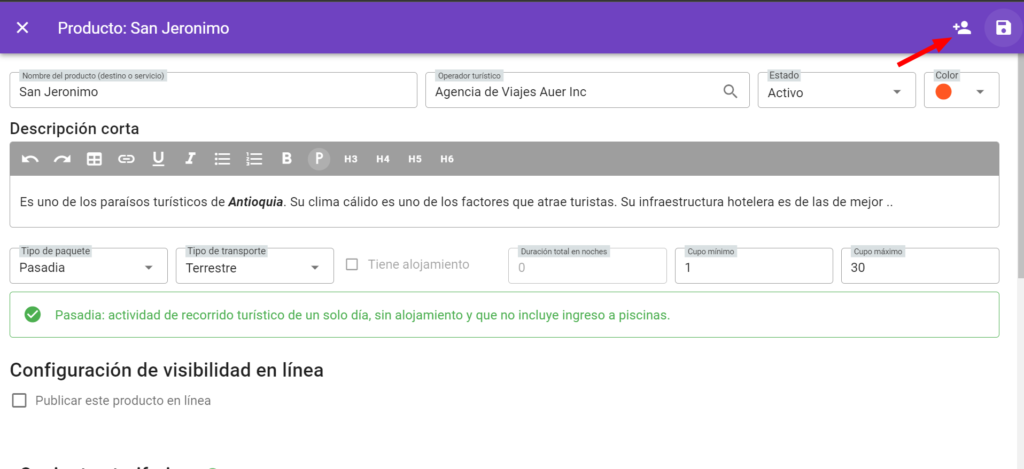
Task: Click the redo icon in editor toolbar
Action: point(62,159)
